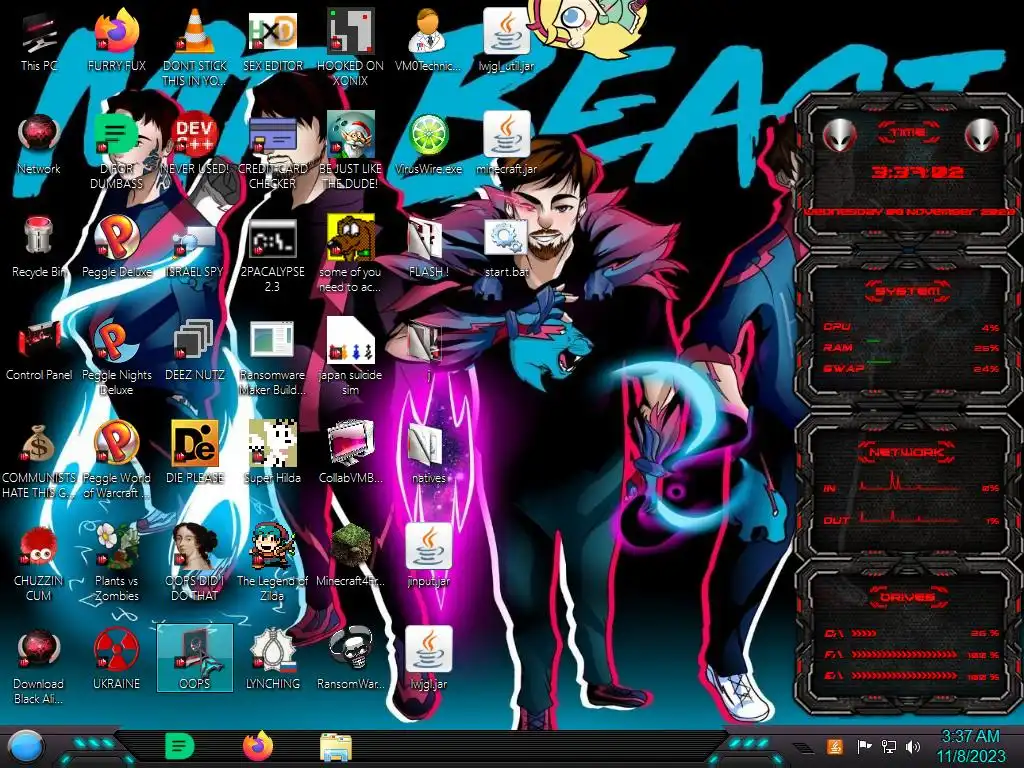Open the Super Hilda game icon
This screenshot has height=768, width=1024.
point(272,453)
